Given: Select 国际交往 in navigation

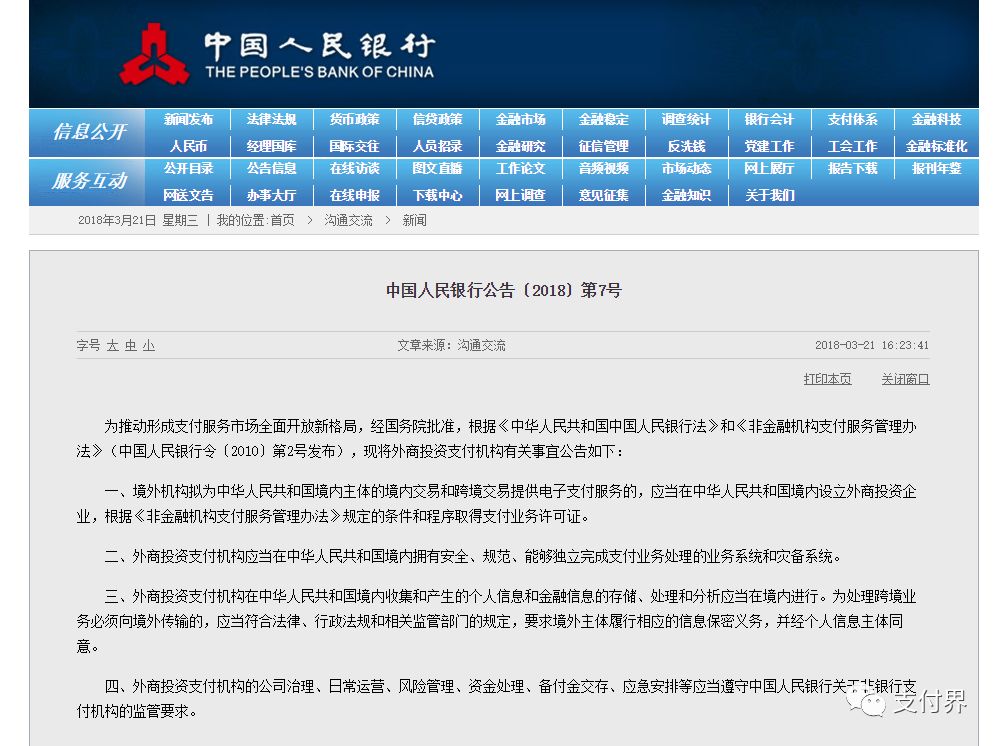Looking at the screenshot, I should (x=354, y=146).
